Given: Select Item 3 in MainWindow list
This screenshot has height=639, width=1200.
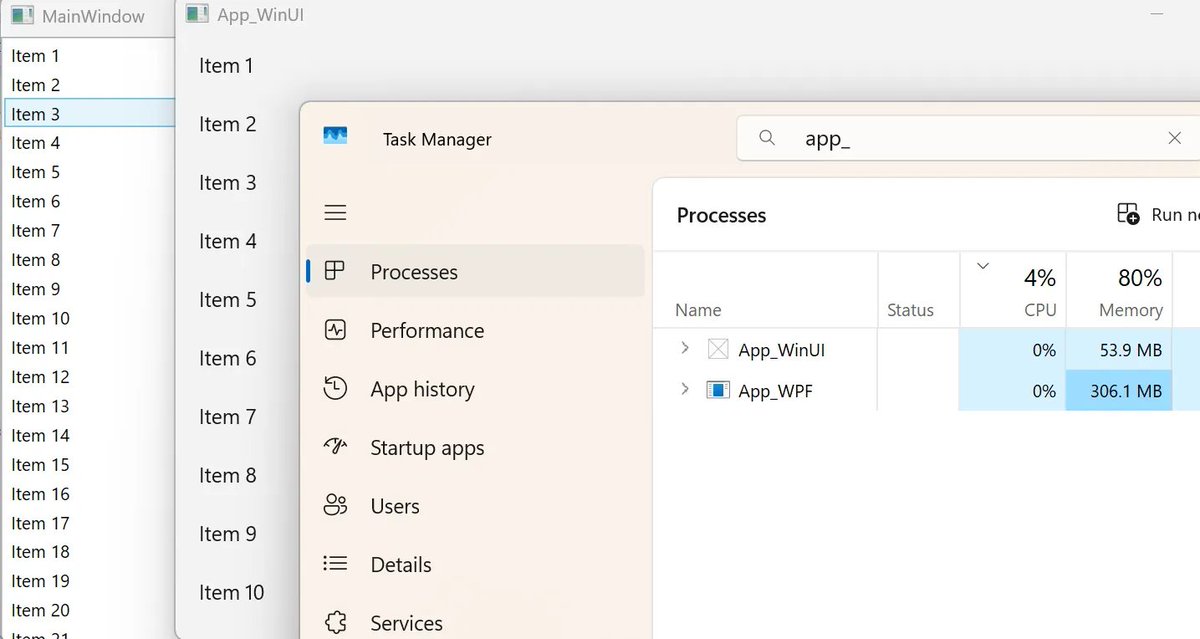Looking at the screenshot, I should pos(88,114).
